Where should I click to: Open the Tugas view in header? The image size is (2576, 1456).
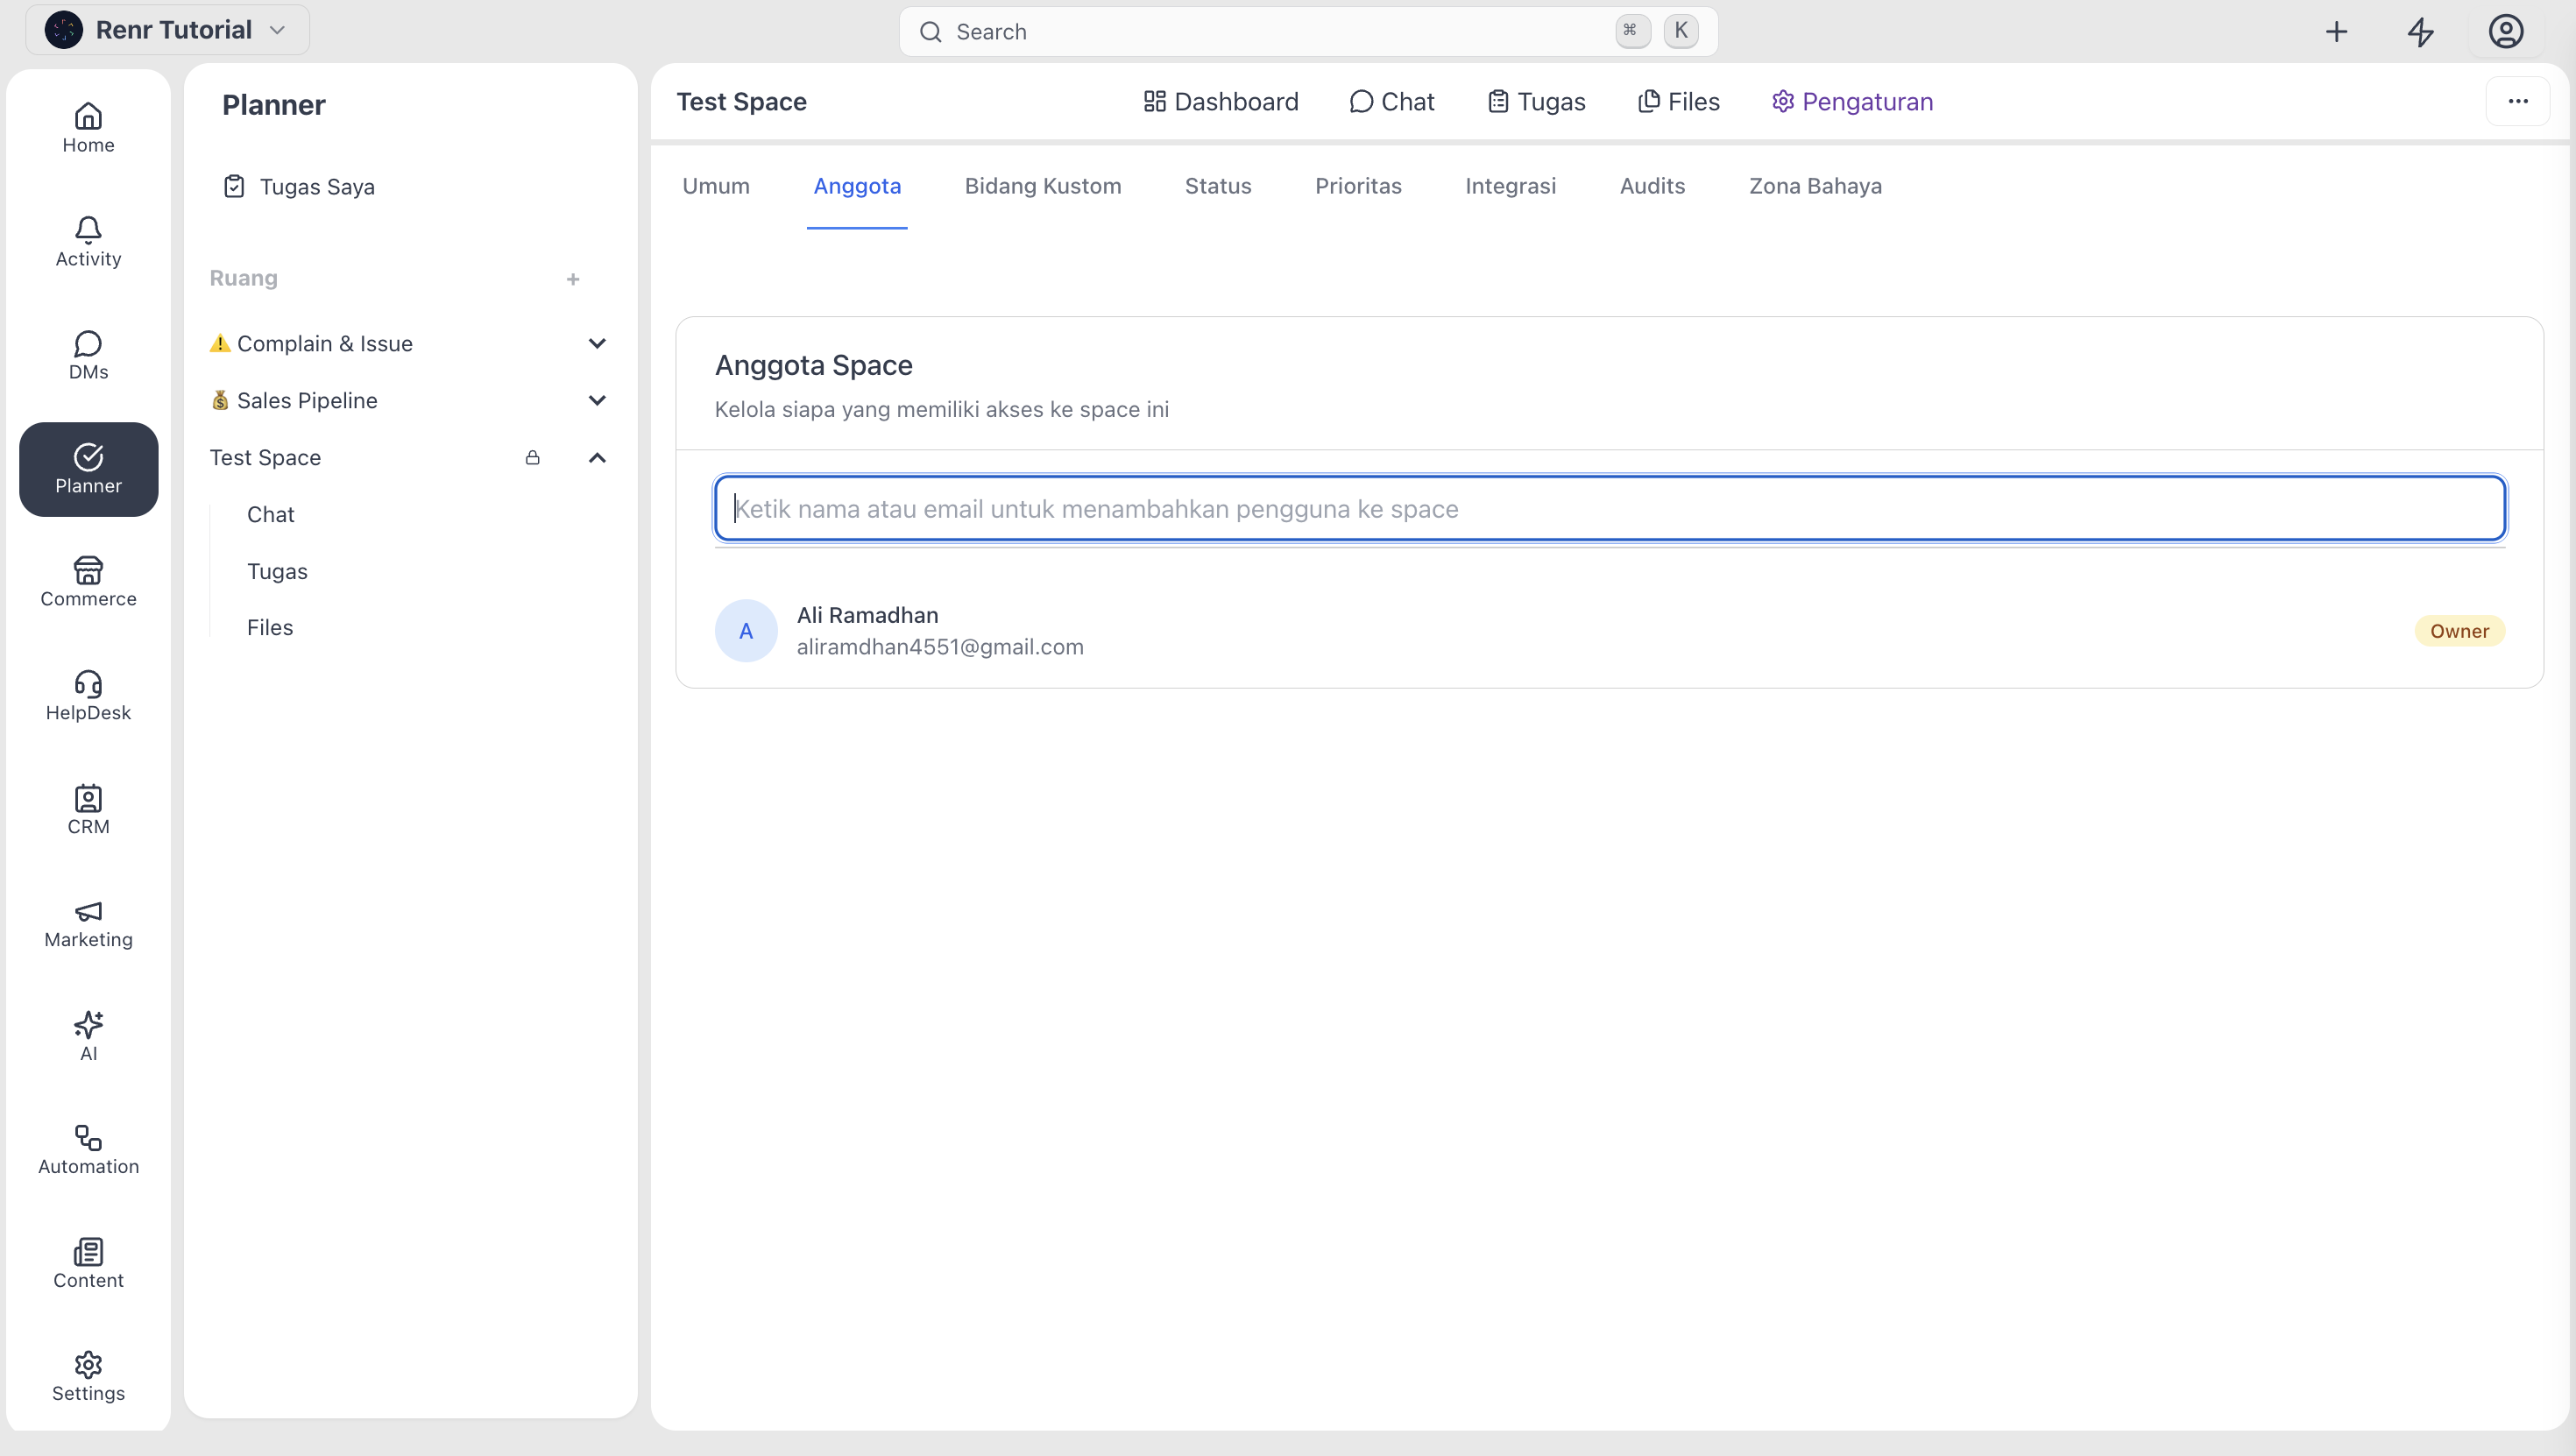tap(1536, 102)
